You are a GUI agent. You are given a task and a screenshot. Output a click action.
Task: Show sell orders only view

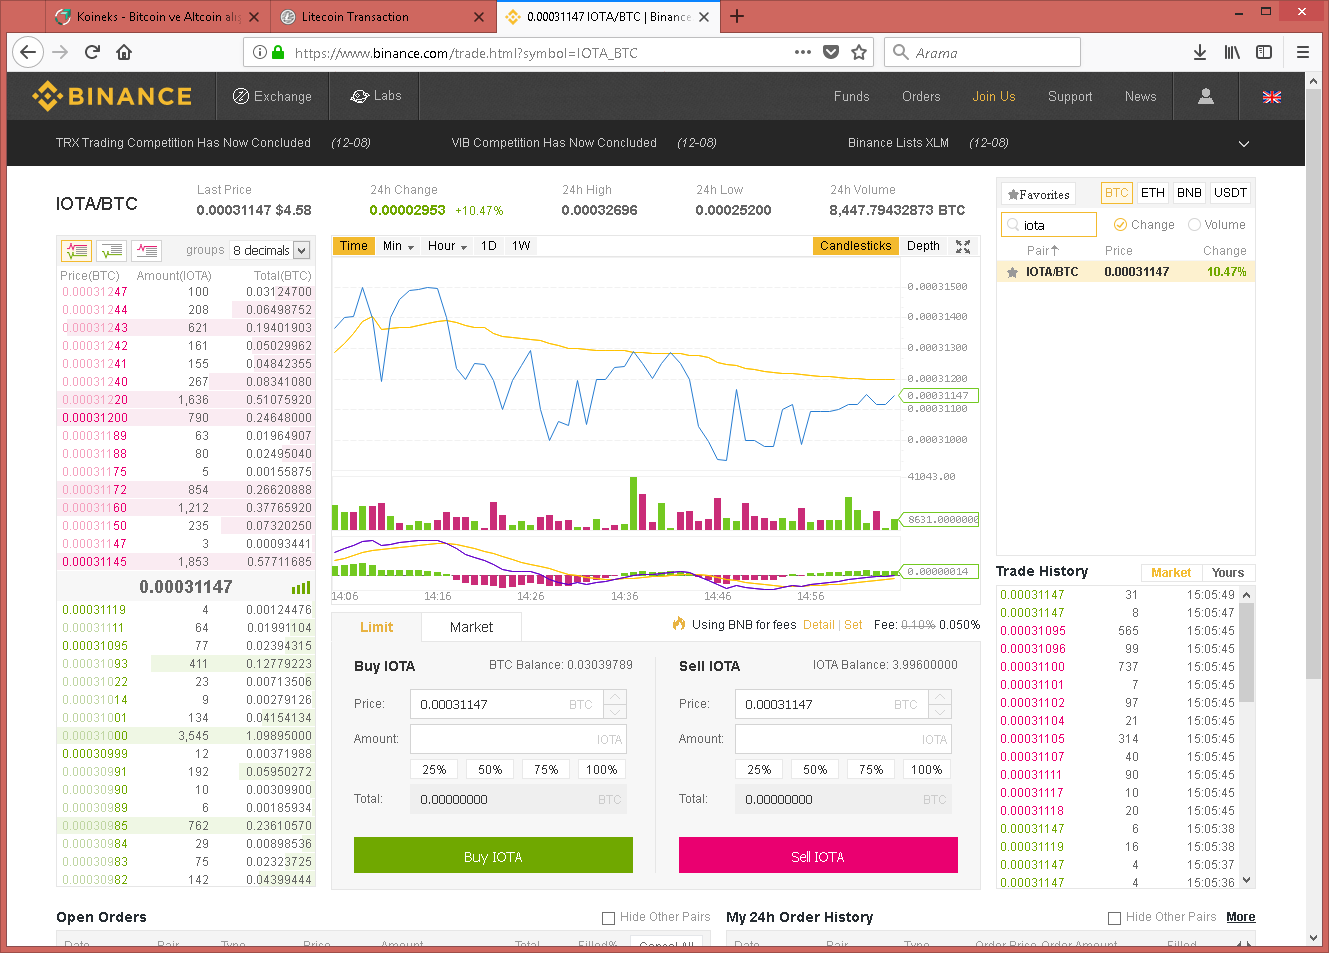[146, 250]
